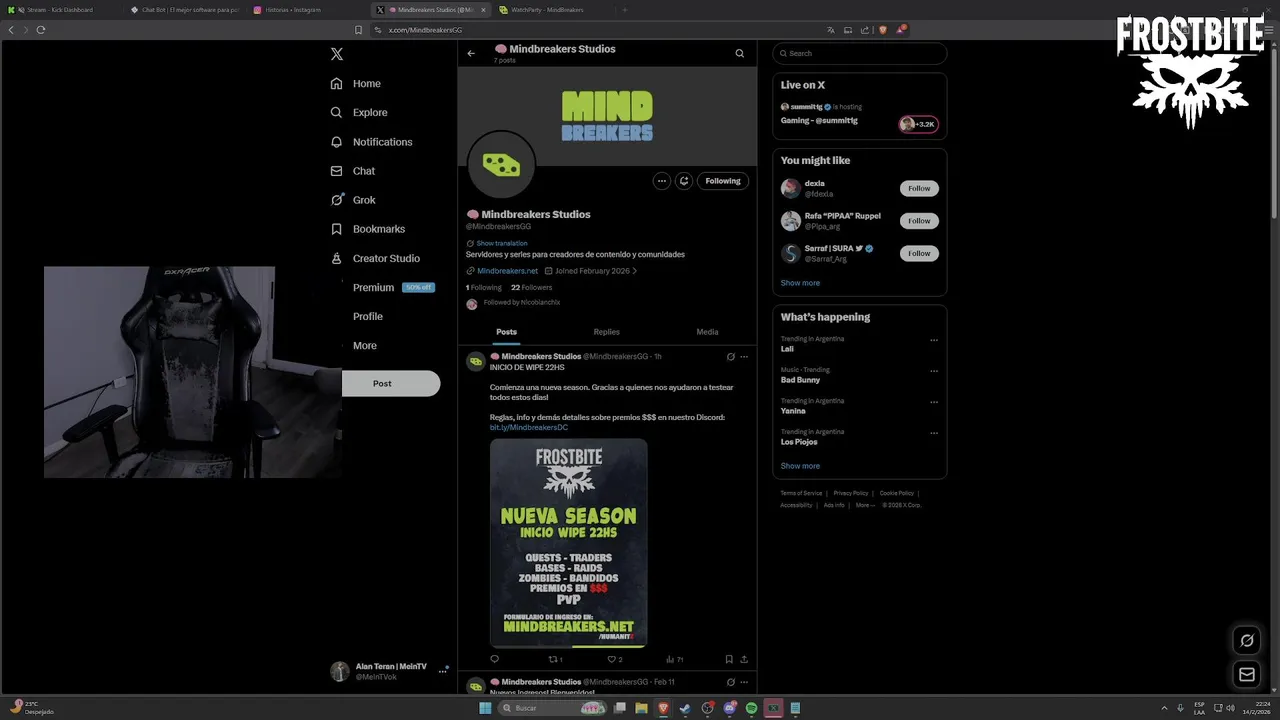The height and width of the screenshot is (720, 1280).
Task: Share the INICIO DE WIPE post
Action: tap(744, 660)
